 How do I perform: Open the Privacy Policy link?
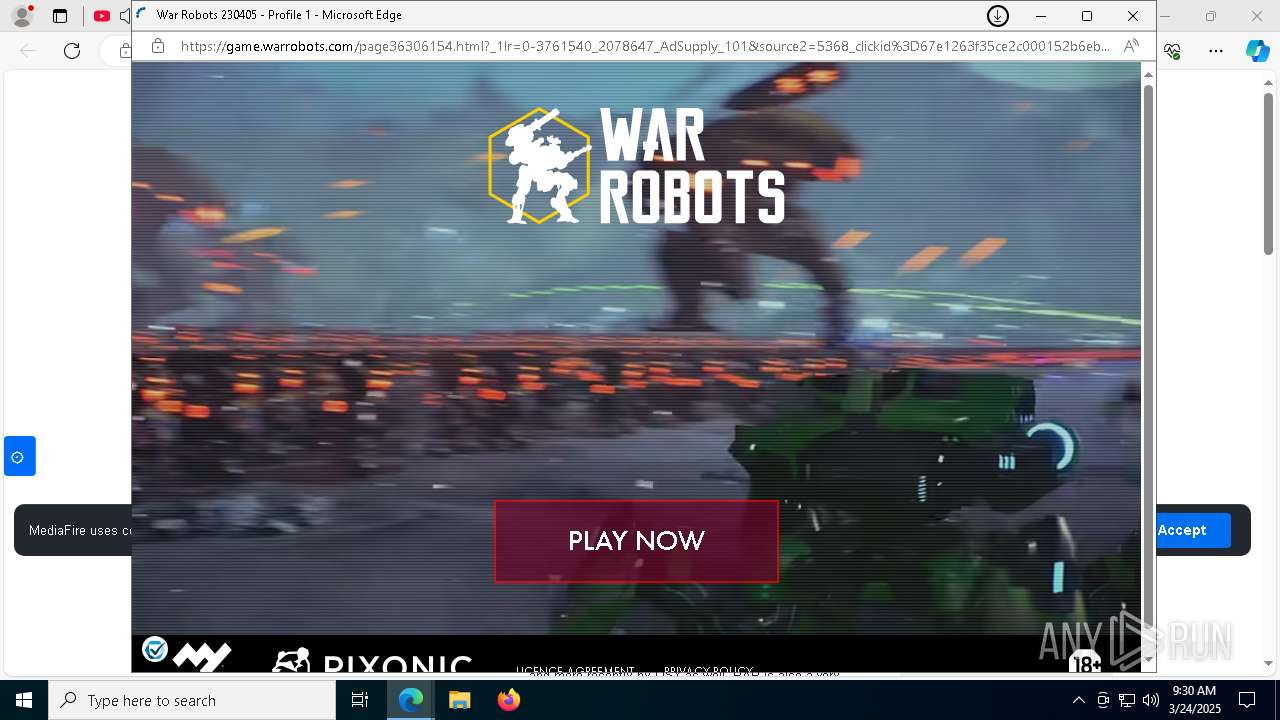click(708, 670)
